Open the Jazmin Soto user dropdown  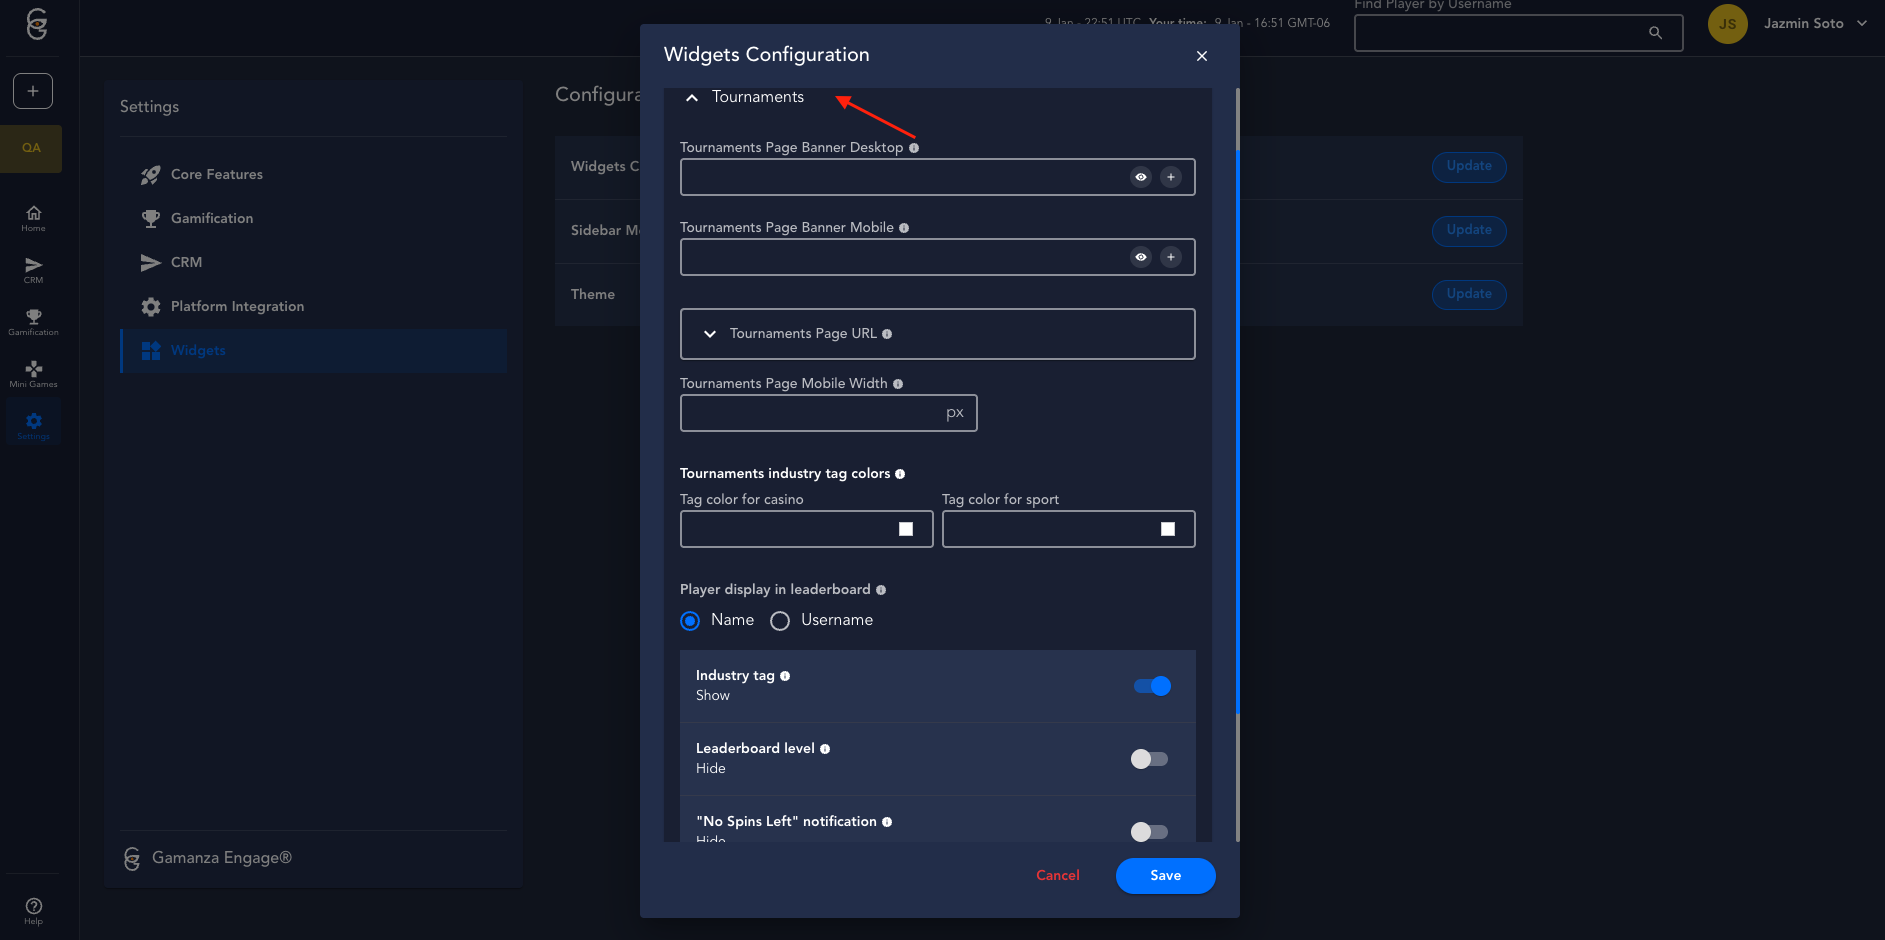[x=1814, y=24]
